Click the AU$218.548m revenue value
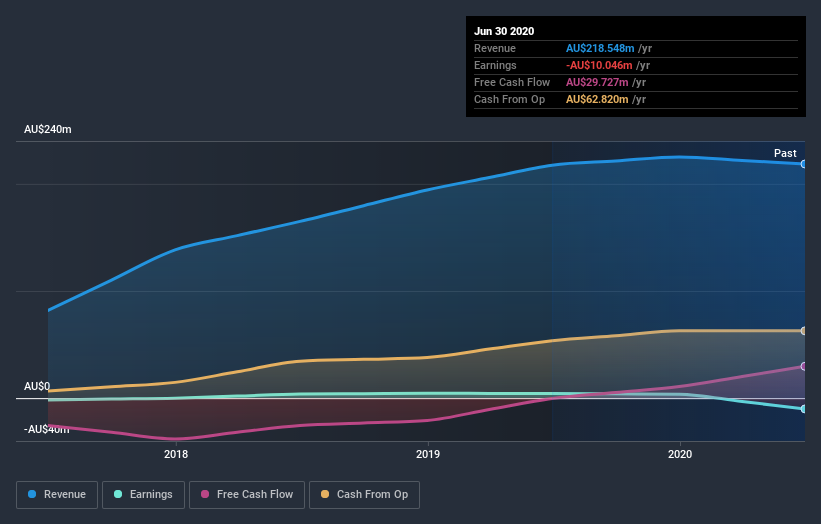 [x=600, y=48]
